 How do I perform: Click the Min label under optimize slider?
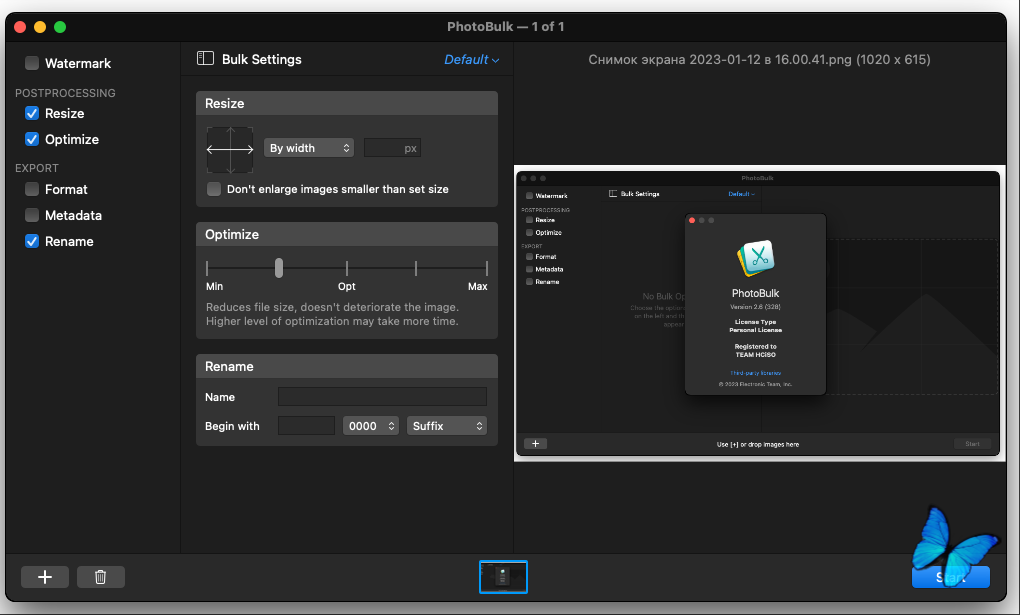pyautogui.click(x=214, y=286)
